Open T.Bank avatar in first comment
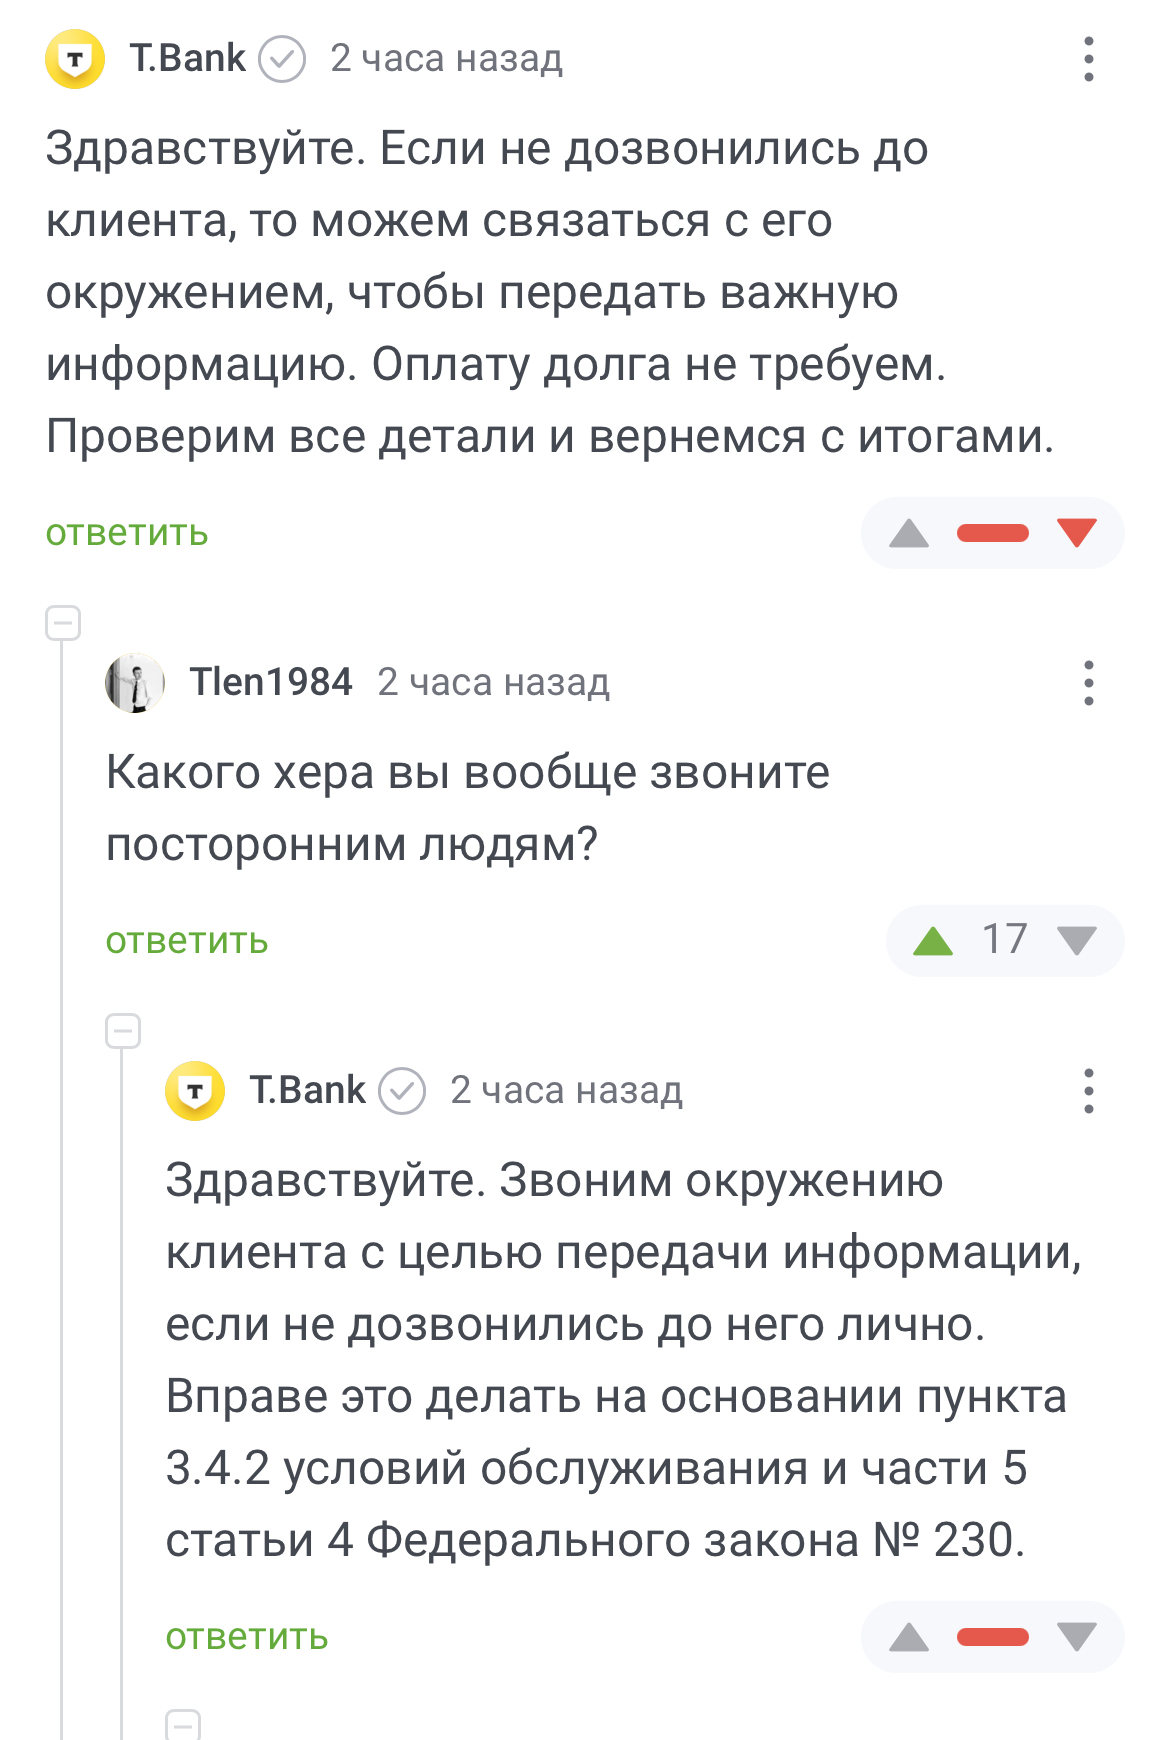Screen dimensions: 1170x1740 75,59
